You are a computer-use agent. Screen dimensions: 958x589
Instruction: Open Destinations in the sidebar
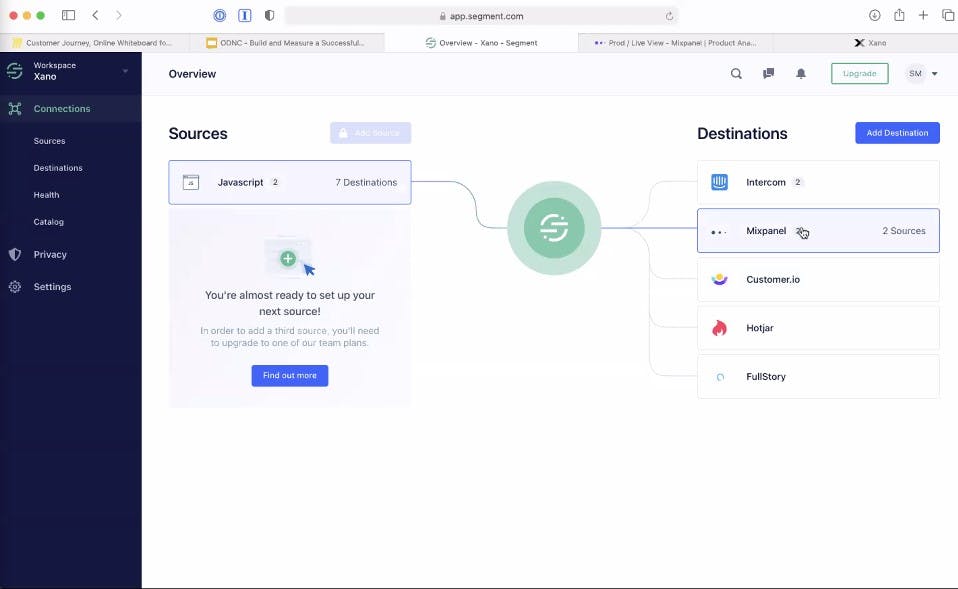(x=58, y=168)
